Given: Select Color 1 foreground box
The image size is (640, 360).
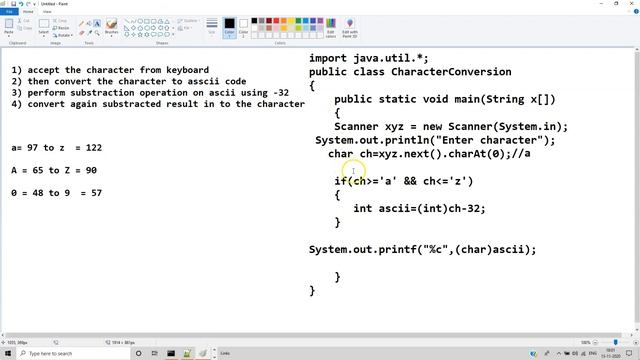Looking at the screenshot, I should (229, 28).
